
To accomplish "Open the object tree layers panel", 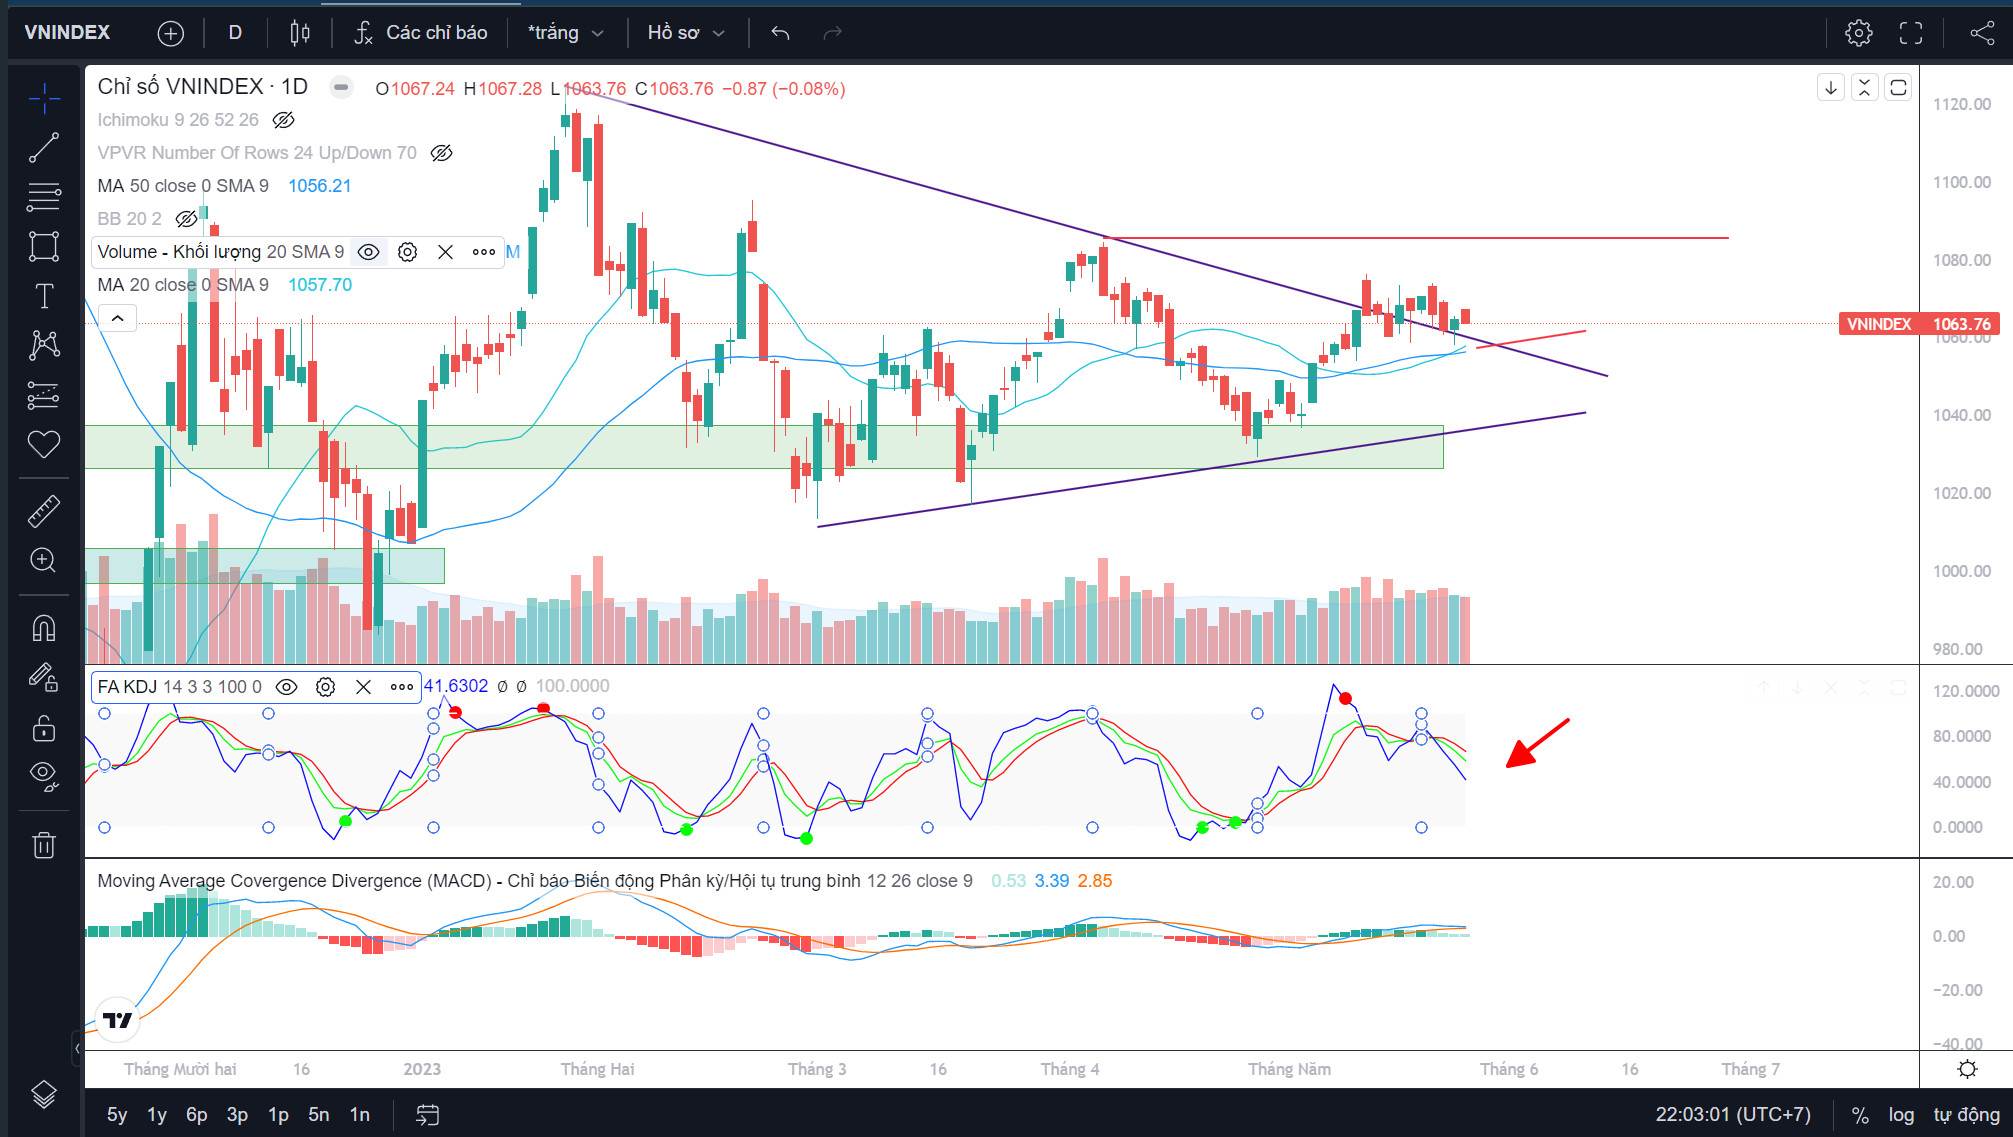I will [x=44, y=1094].
